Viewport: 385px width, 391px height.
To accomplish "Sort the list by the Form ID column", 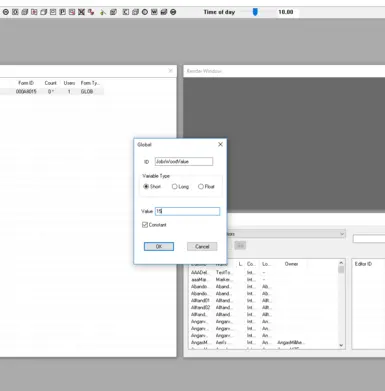I will coord(26,83).
